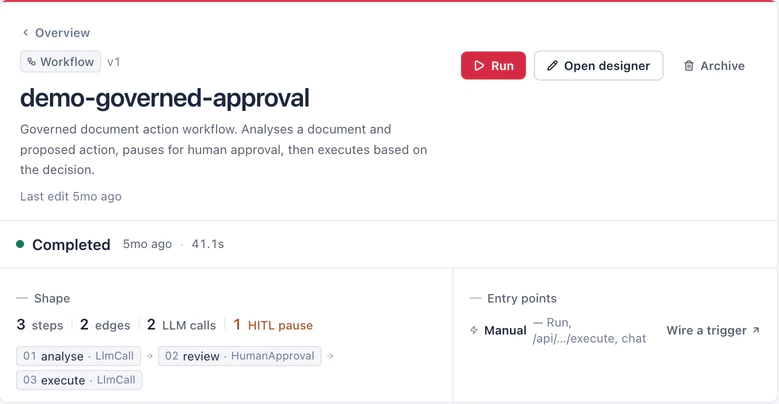779x404 pixels.
Task: Click the green Completed status dot
Action: (x=20, y=244)
